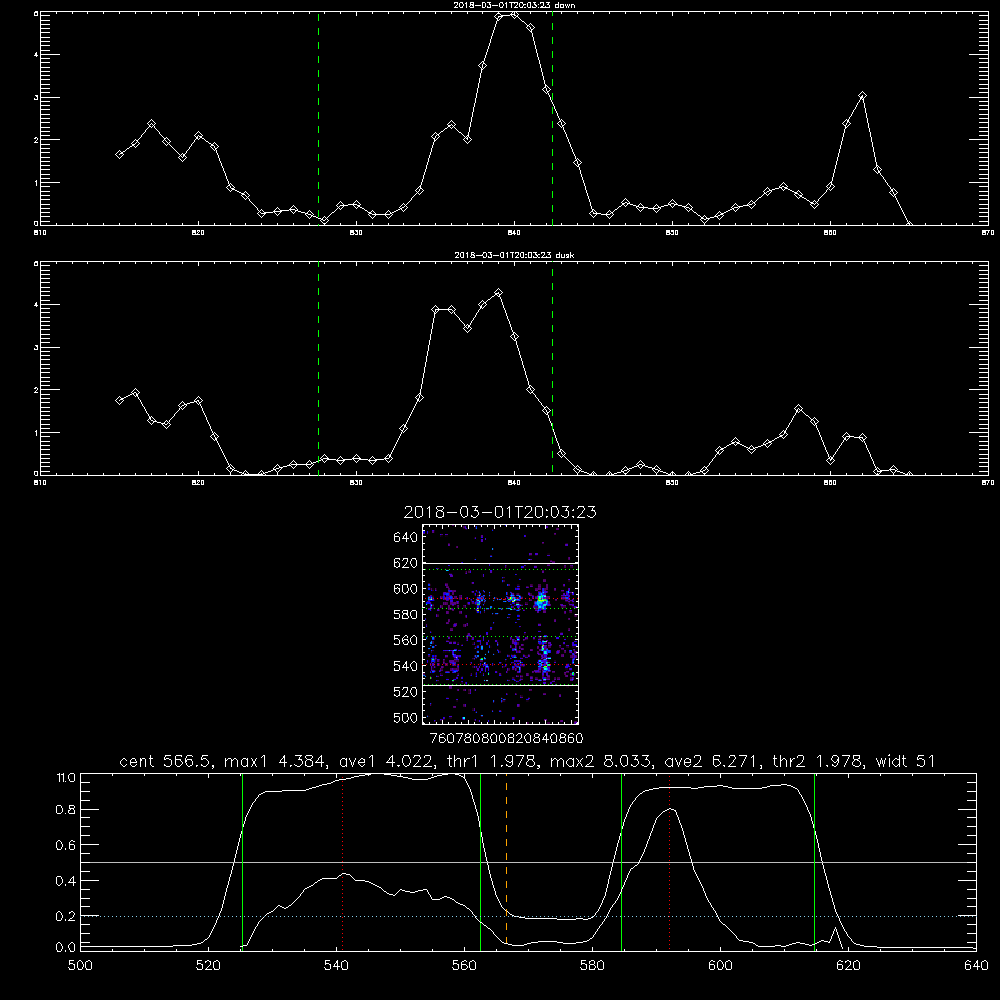Click the red dotted line near 541 in the bottom plot
Image resolution: width=1000 pixels, height=1000 pixels.
(342, 861)
